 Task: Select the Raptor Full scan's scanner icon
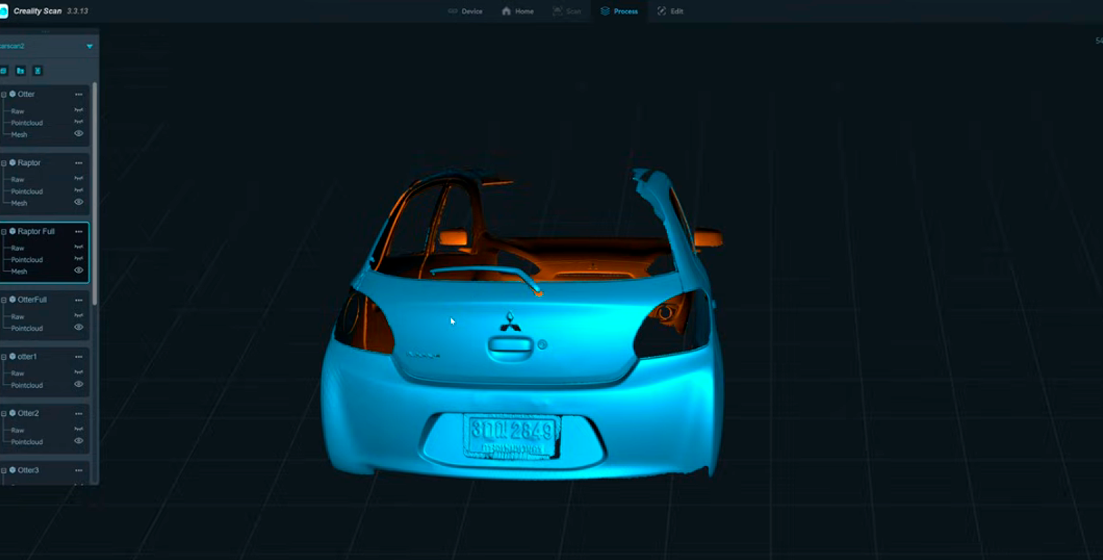[13, 231]
